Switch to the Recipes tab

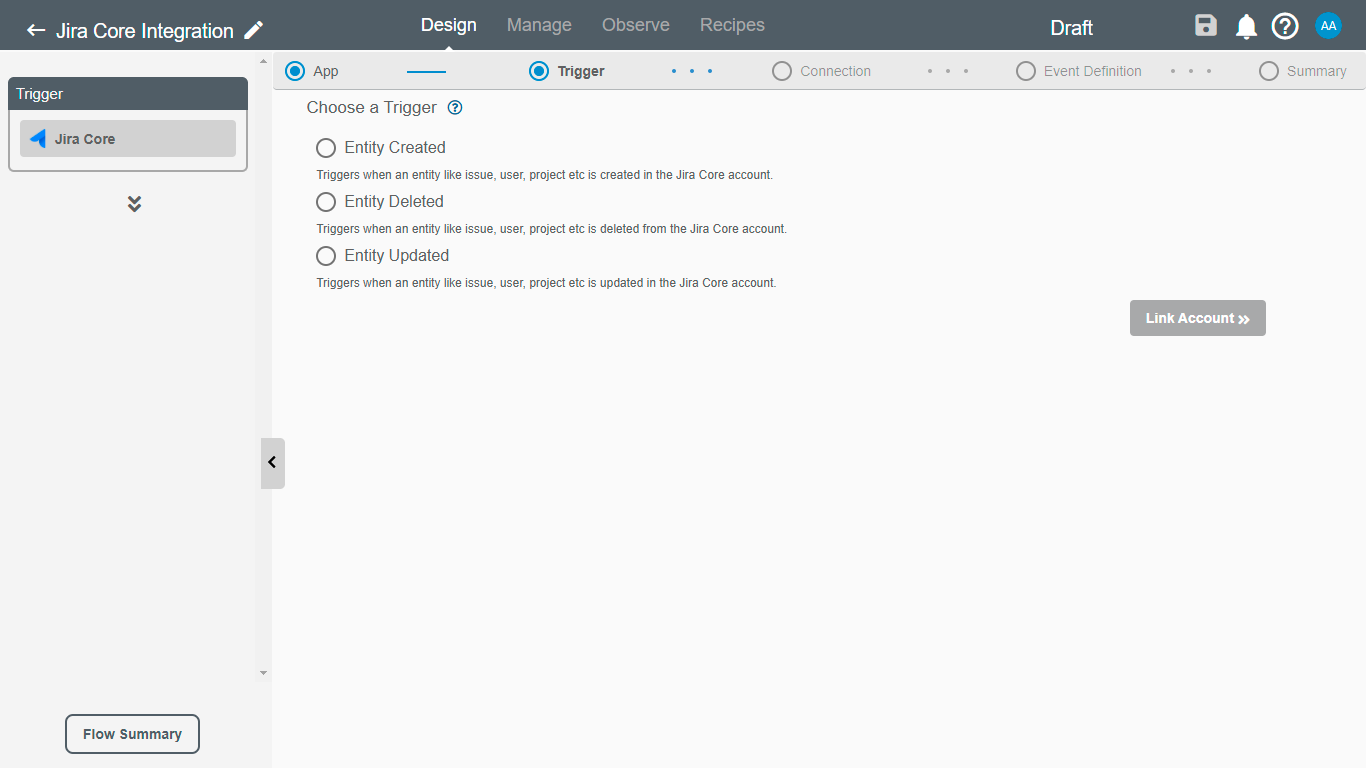pos(732,25)
